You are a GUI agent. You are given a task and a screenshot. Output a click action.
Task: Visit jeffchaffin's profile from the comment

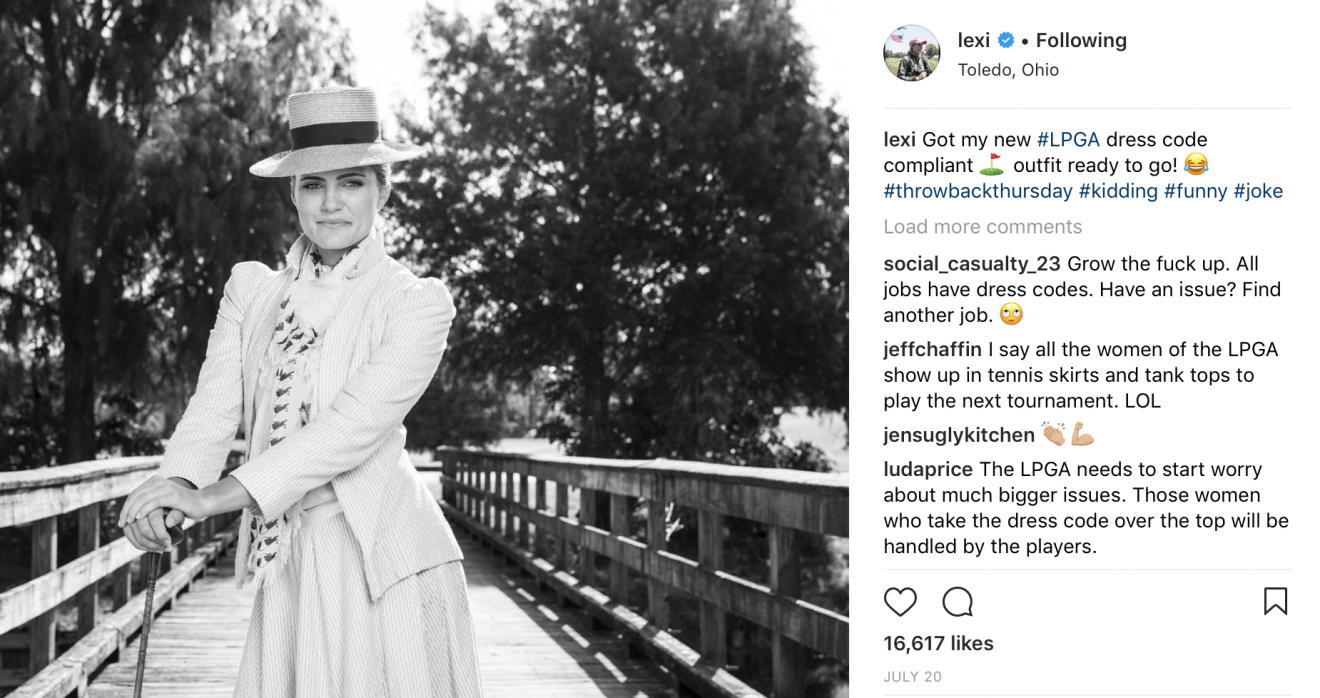932,350
